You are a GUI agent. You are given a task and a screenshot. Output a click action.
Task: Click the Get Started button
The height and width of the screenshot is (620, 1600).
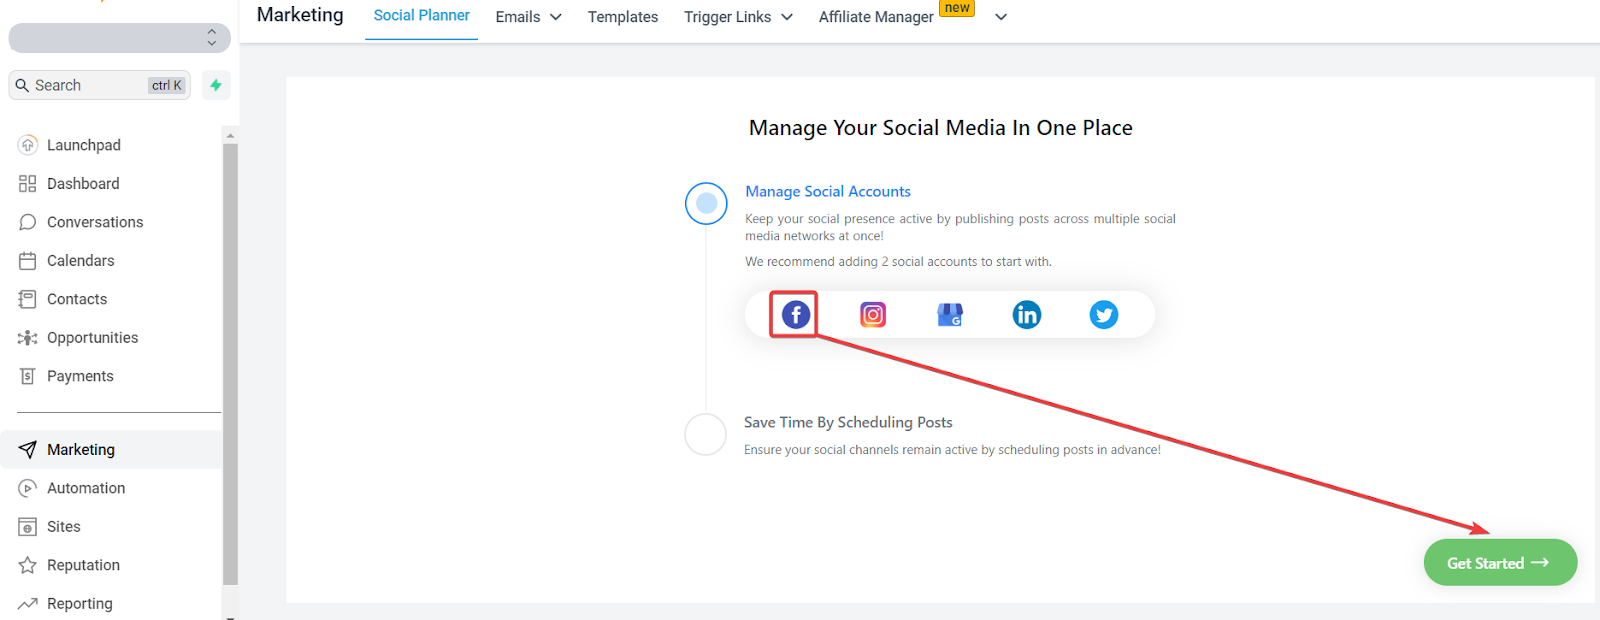(1500, 563)
